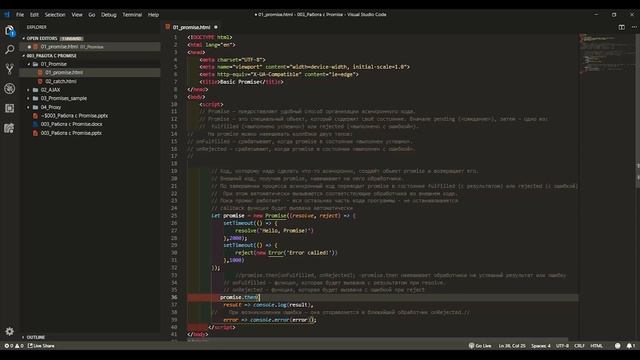
Task: Open the Selection menu
Action: [x=55, y=15]
